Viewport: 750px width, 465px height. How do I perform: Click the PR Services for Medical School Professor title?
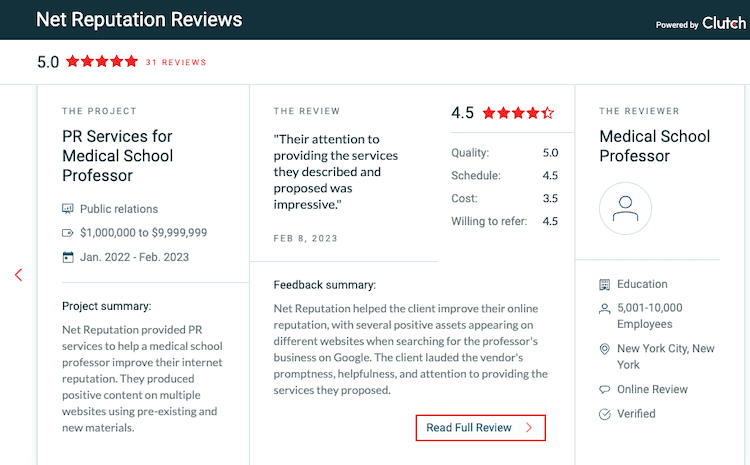point(118,155)
